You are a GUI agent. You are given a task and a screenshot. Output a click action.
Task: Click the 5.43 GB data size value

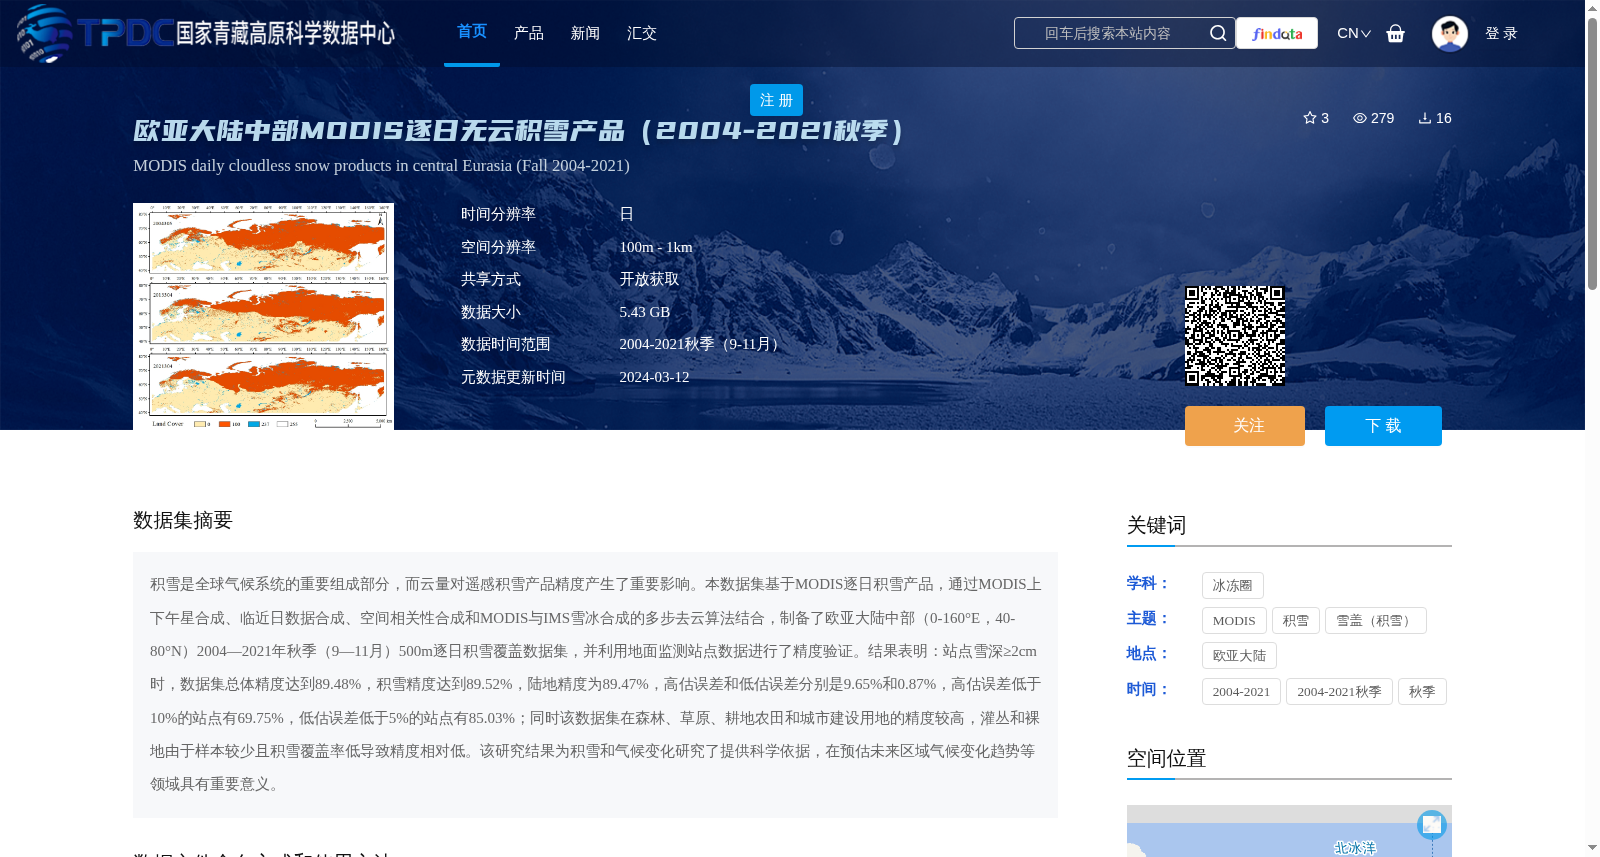pos(645,312)
